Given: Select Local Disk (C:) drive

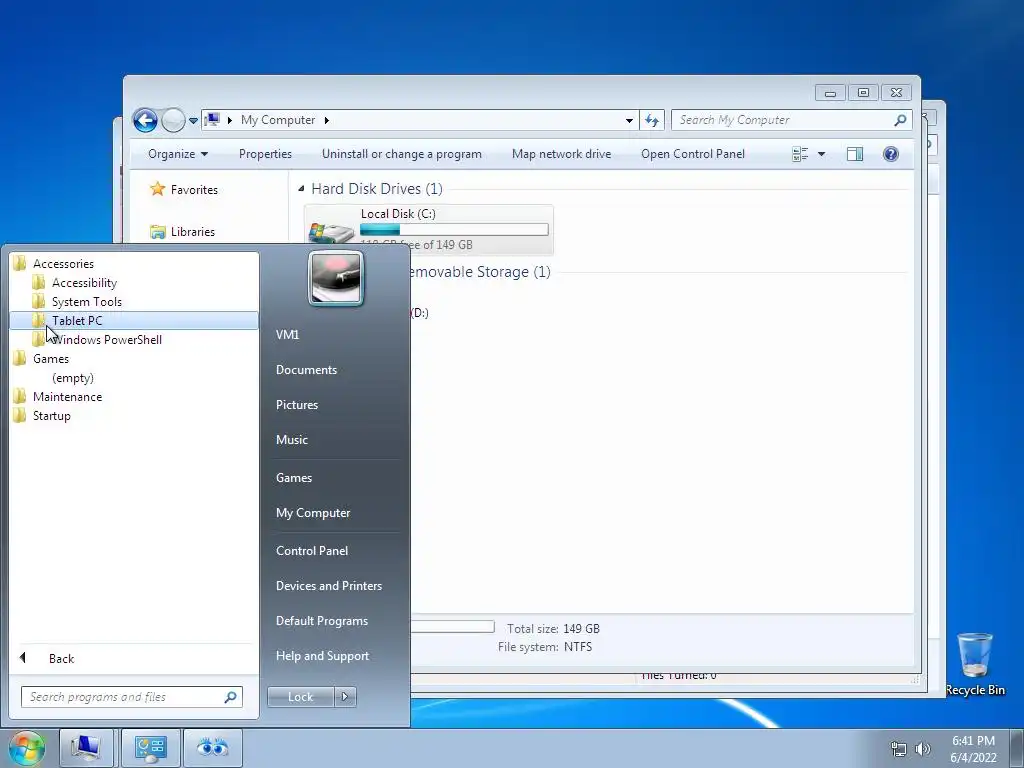Looking at the screenshot, I should [x=428, y=229].
